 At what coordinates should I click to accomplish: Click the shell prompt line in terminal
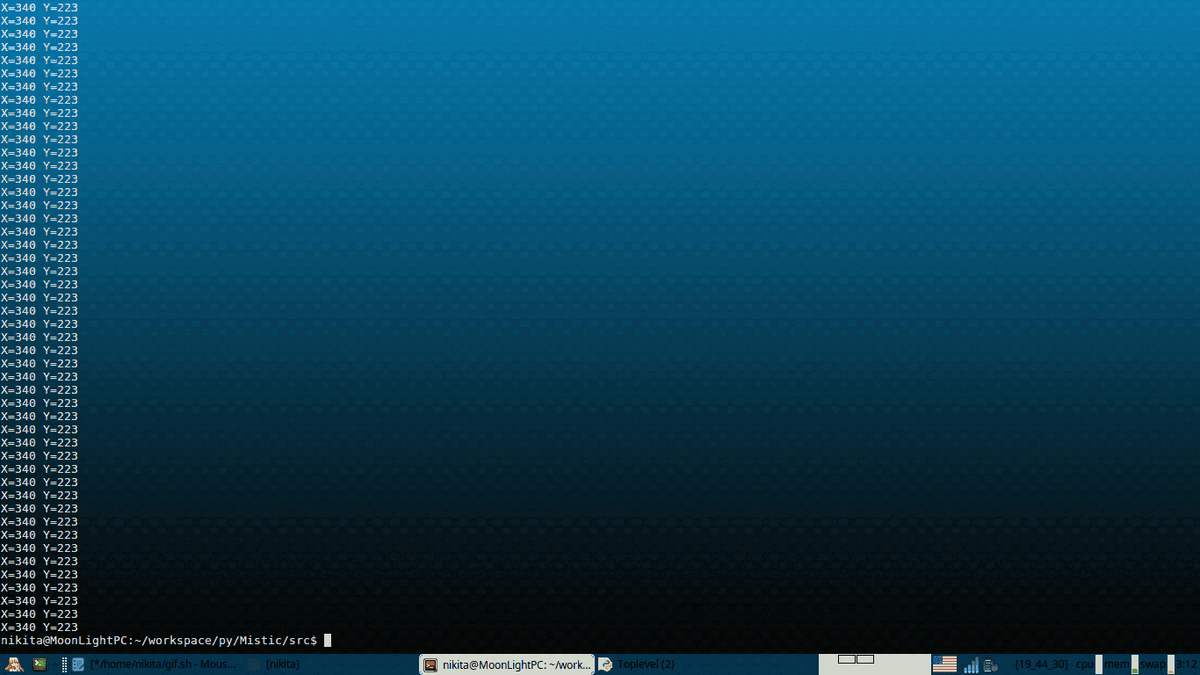pos(165,640)
